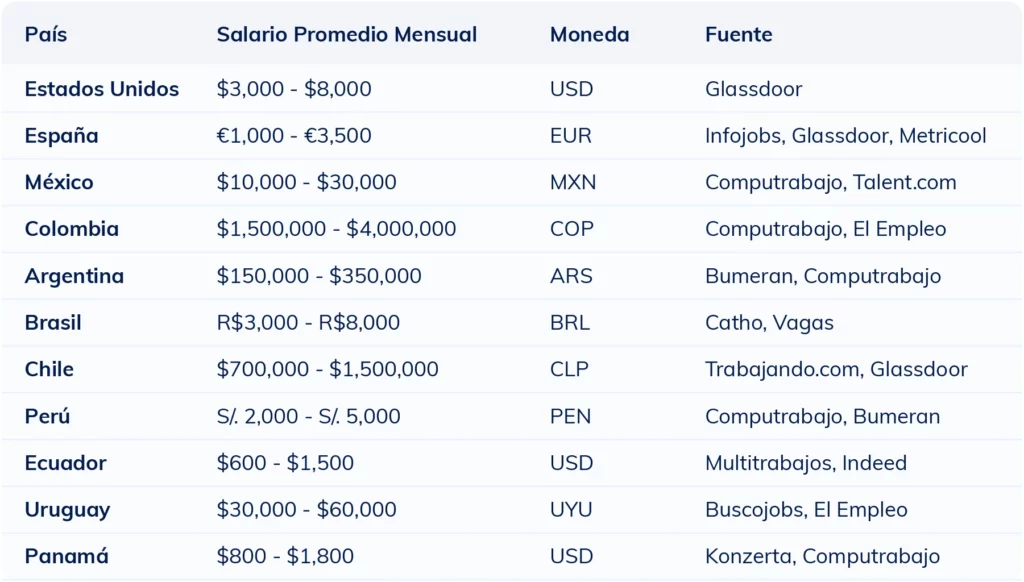1024x582 pixels.
Task: Click the BRL currency cell
Action: tap(570, 323)
